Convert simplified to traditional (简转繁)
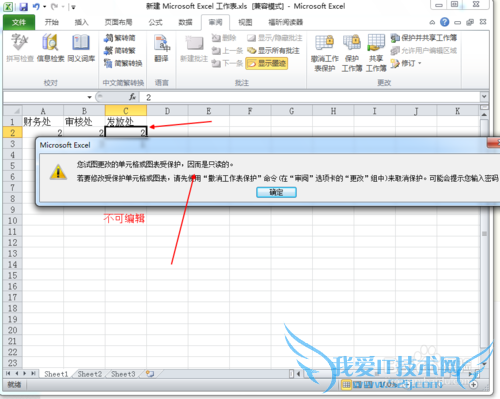This screenshot has width=500, height=399. [x=120, y=51]
